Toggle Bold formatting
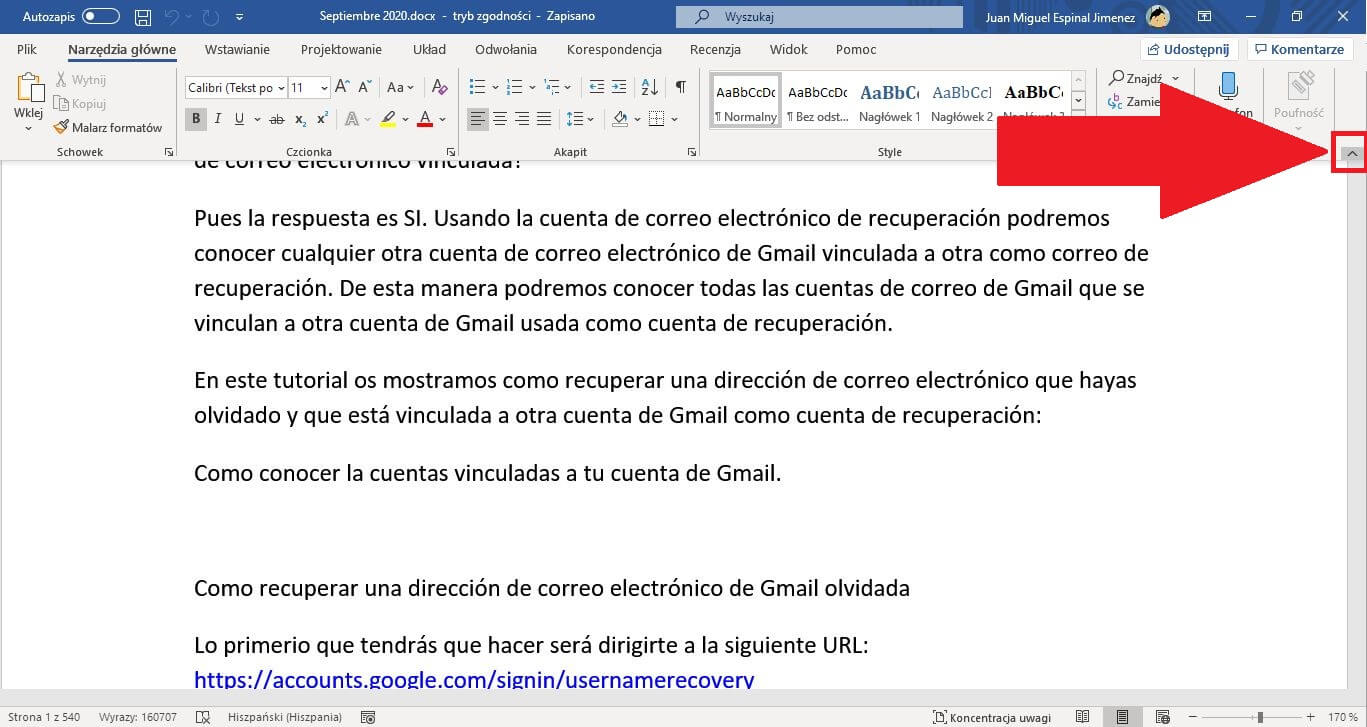Screen dimensions: 1367x727 196,119
